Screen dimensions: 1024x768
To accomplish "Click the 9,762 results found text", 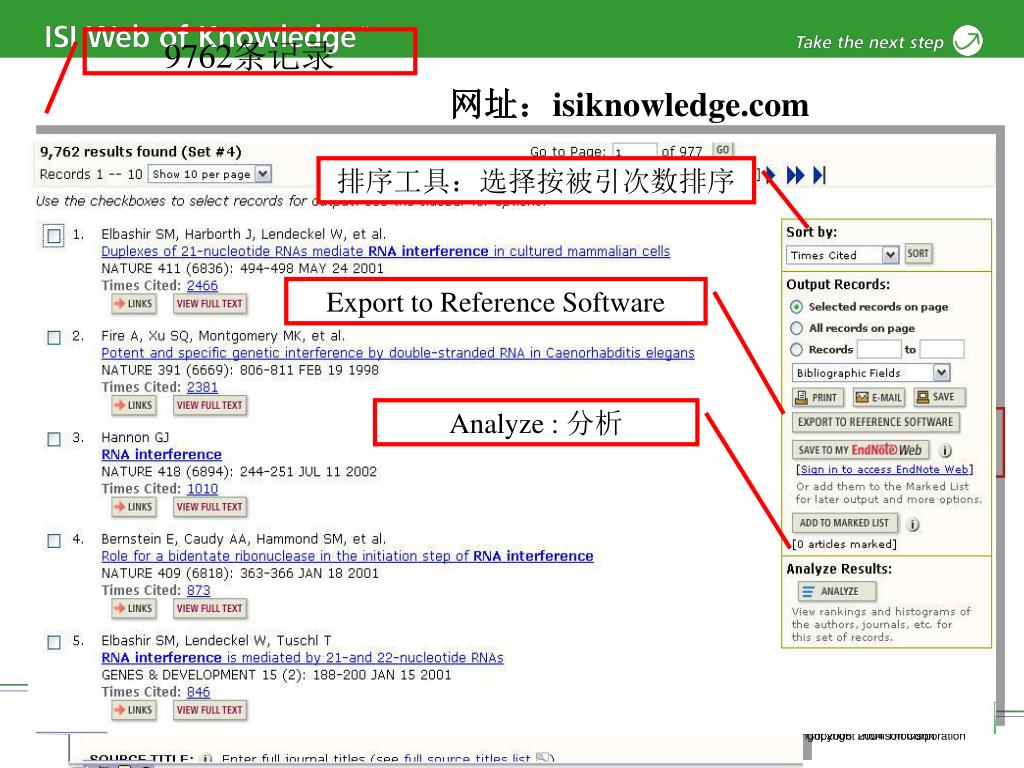I will point(140,152).
